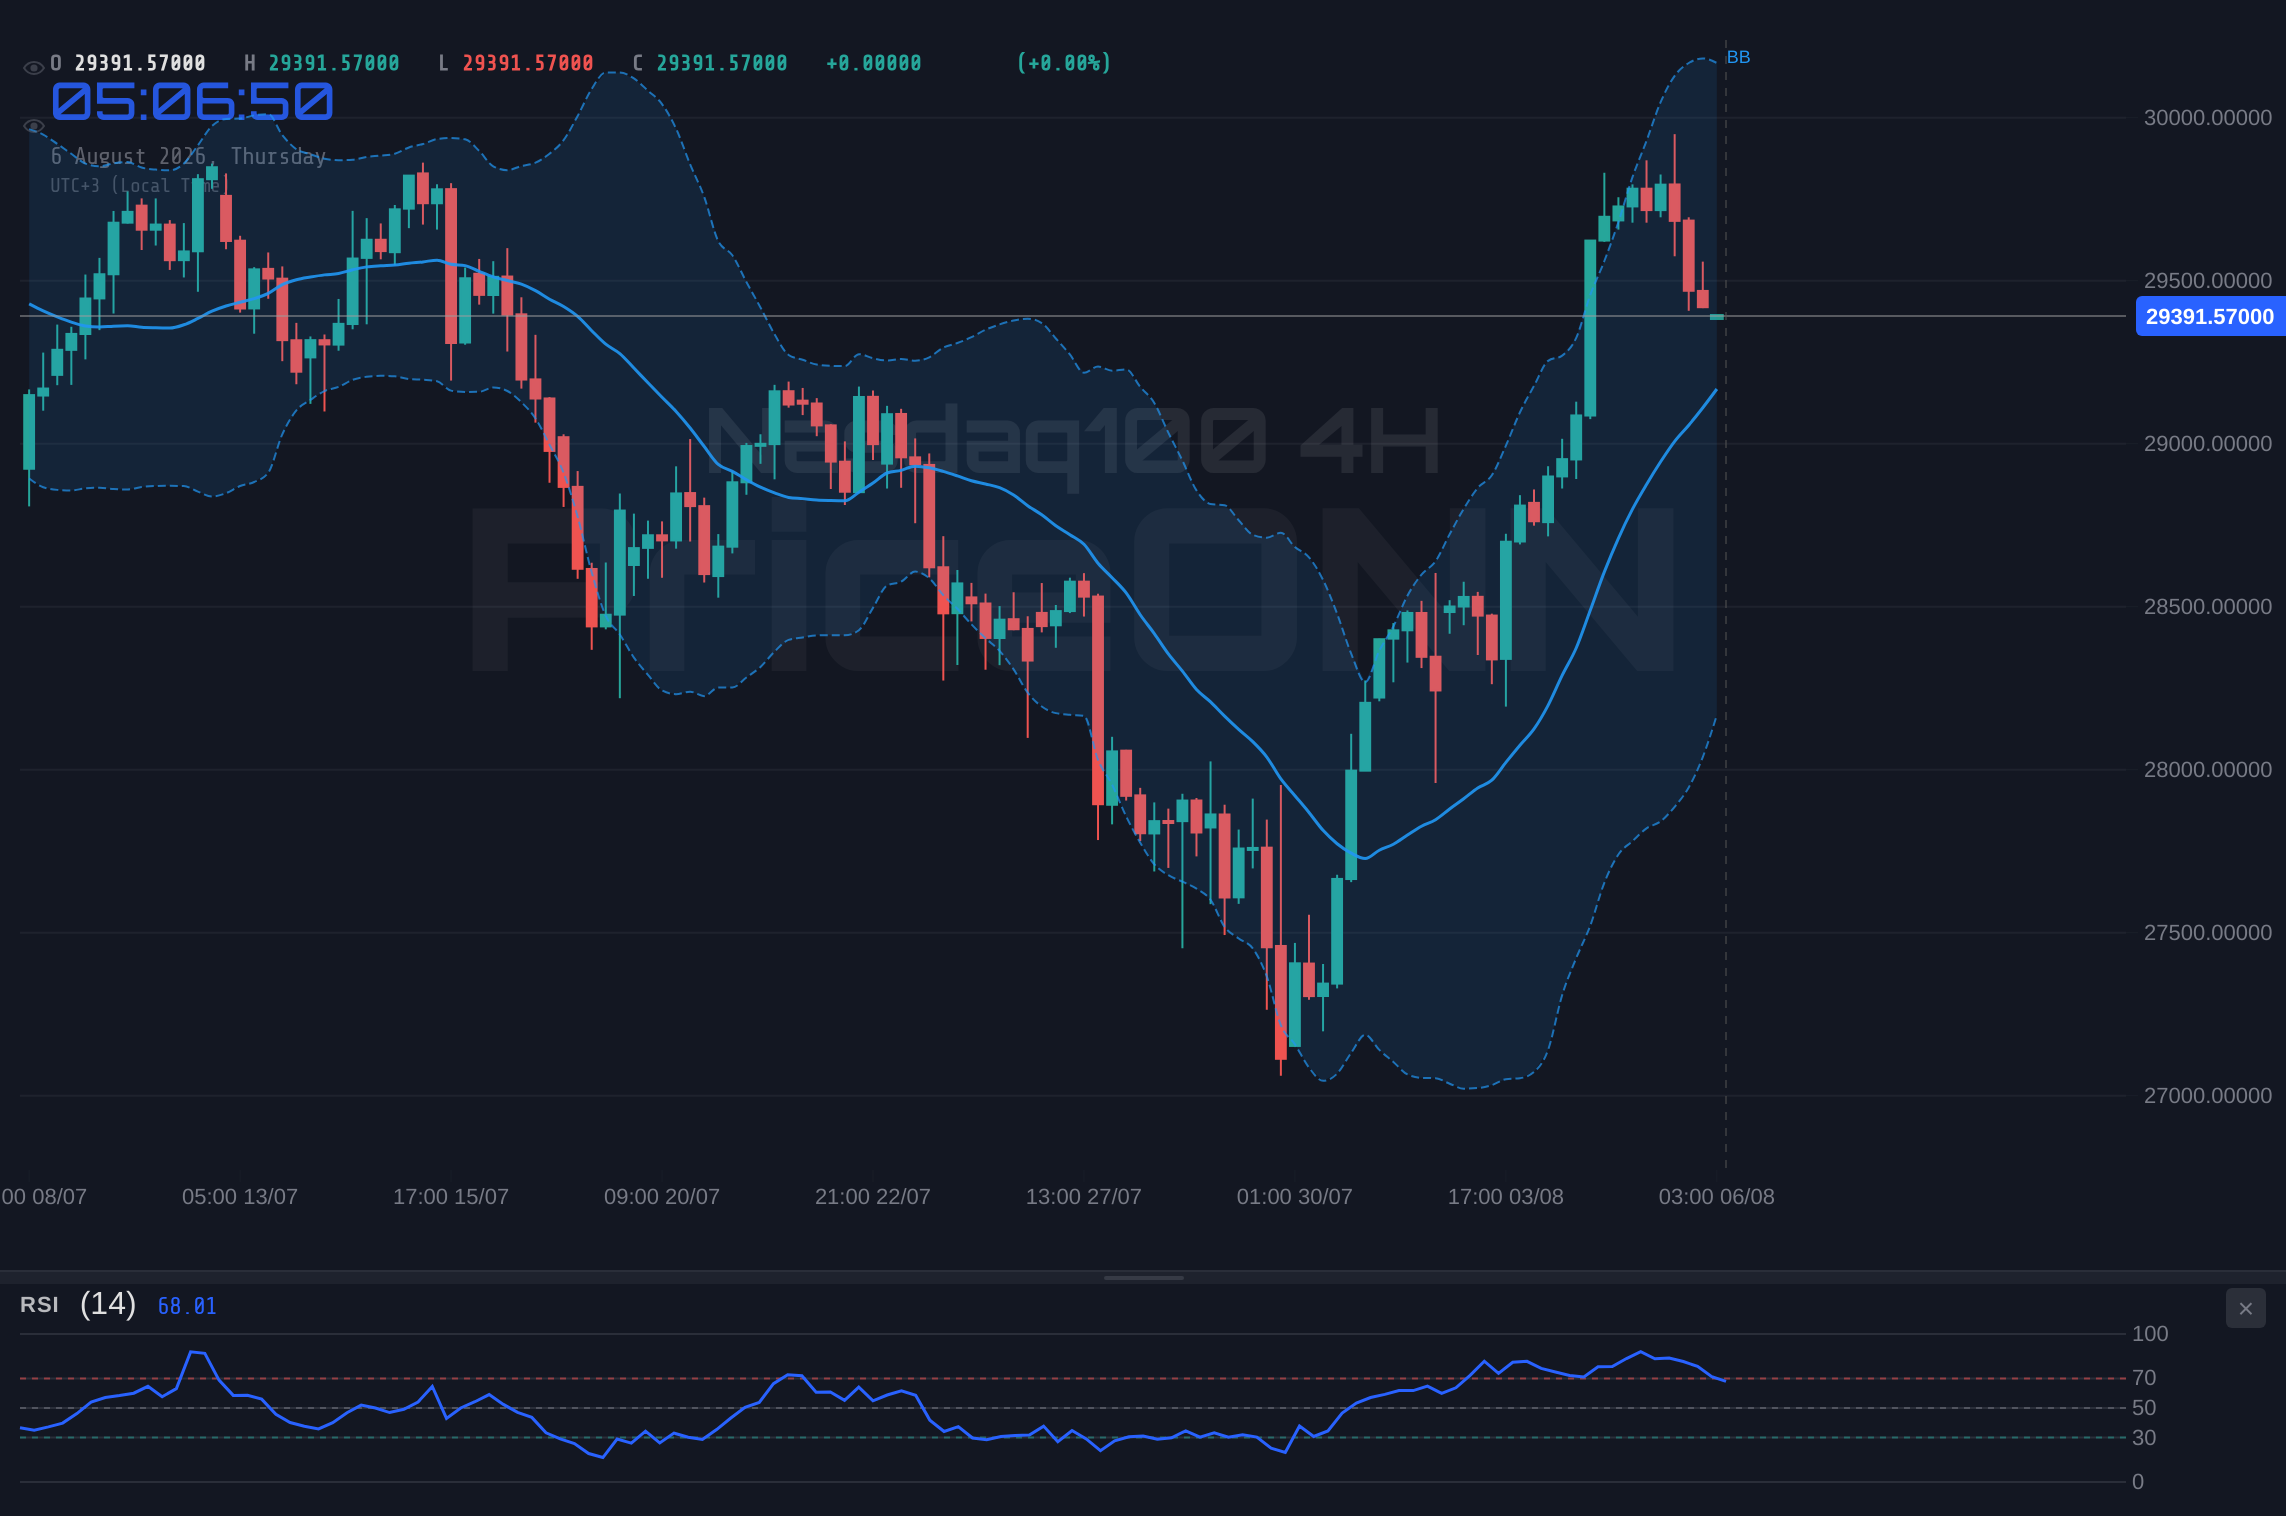
Task: Click the RSI scale label 30
Action: (2144, 1438)
